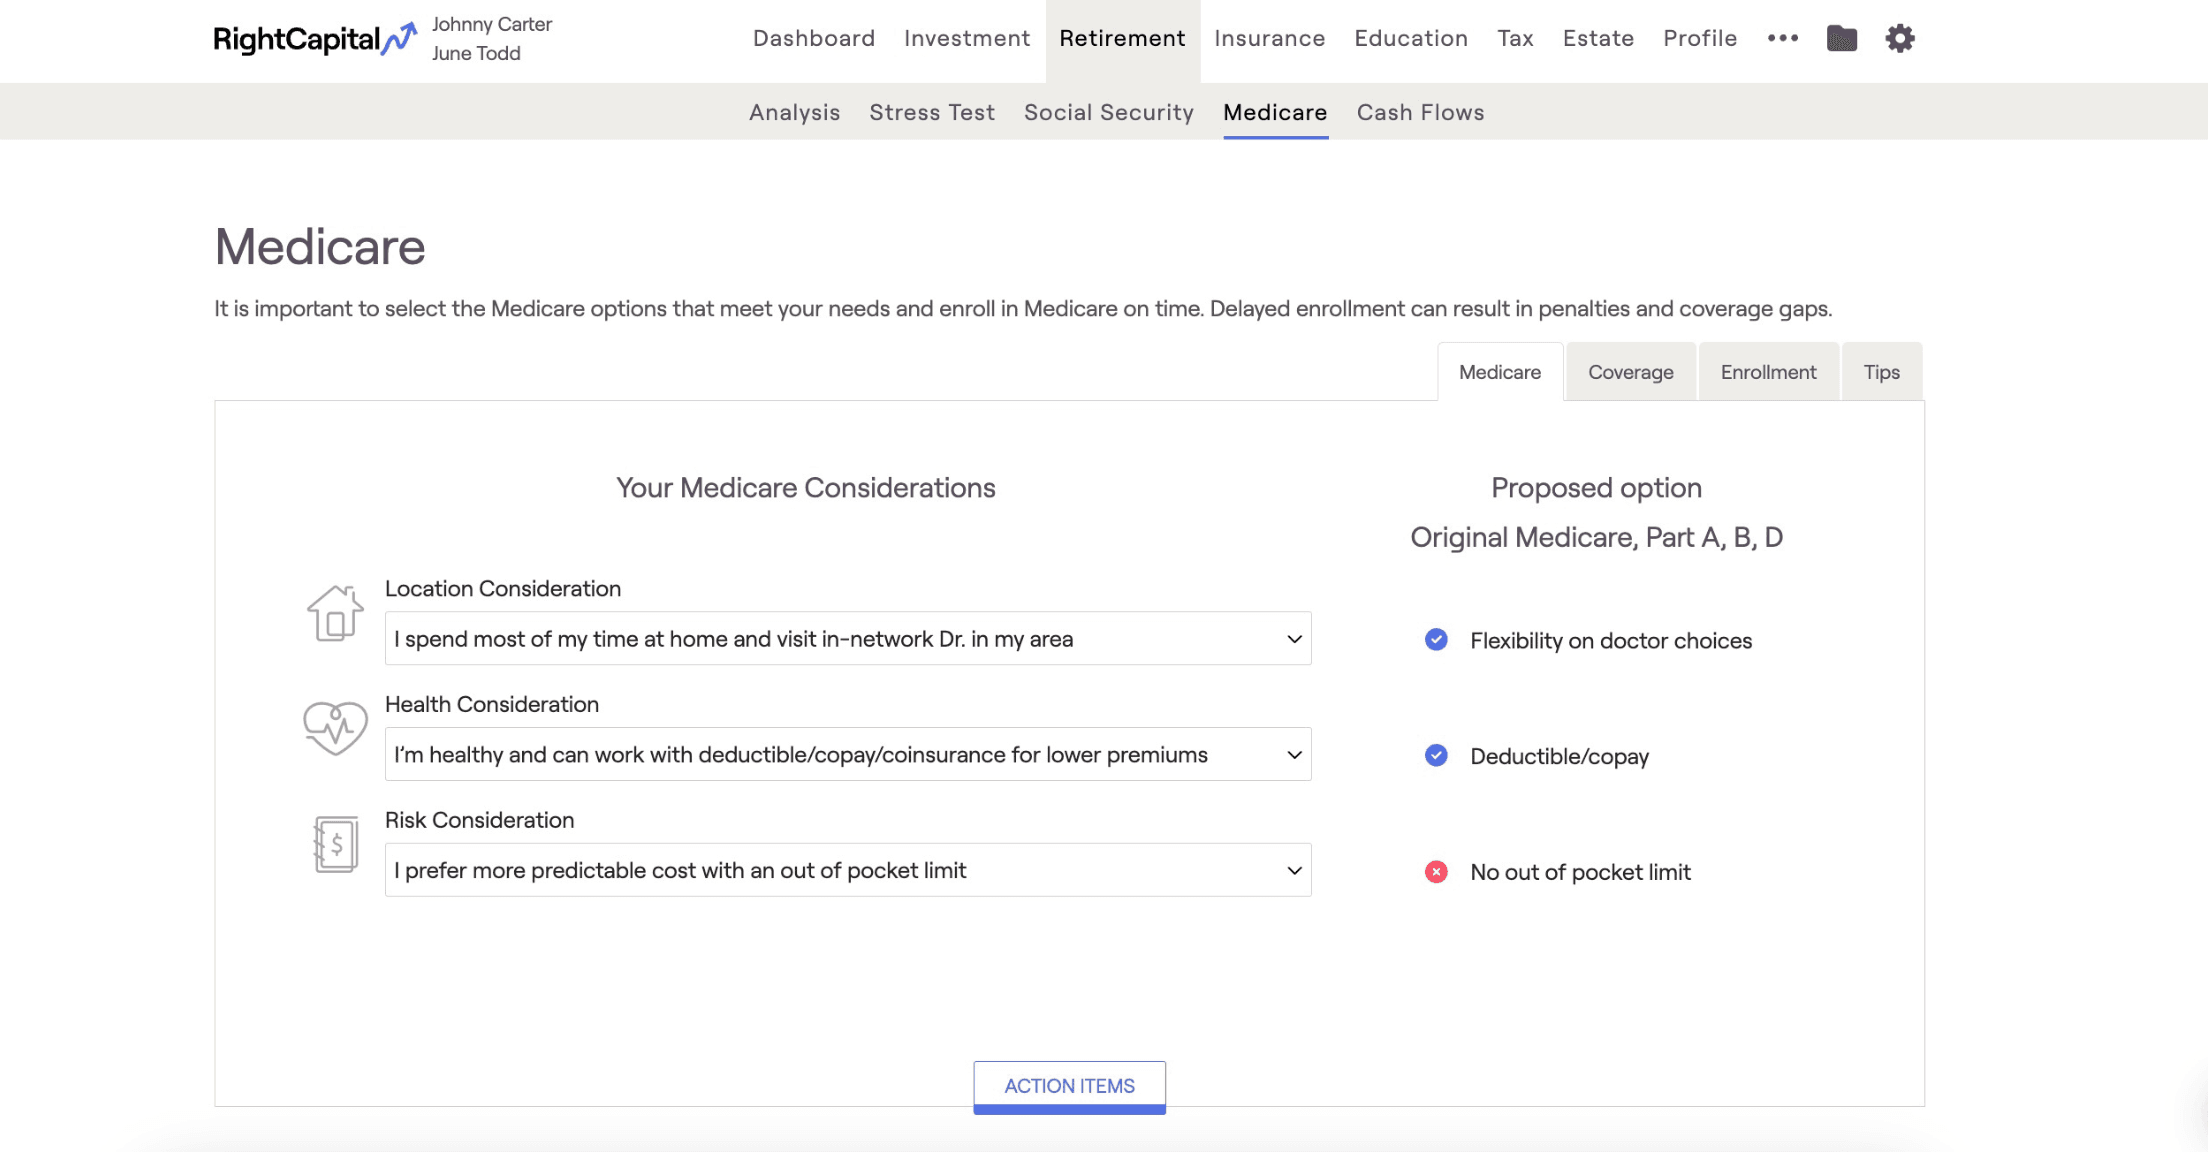Image resolution: width=2208 pixels, height=1152 pixels.
Task: Click the Social Security navigation item
Action: [1108, 111]
